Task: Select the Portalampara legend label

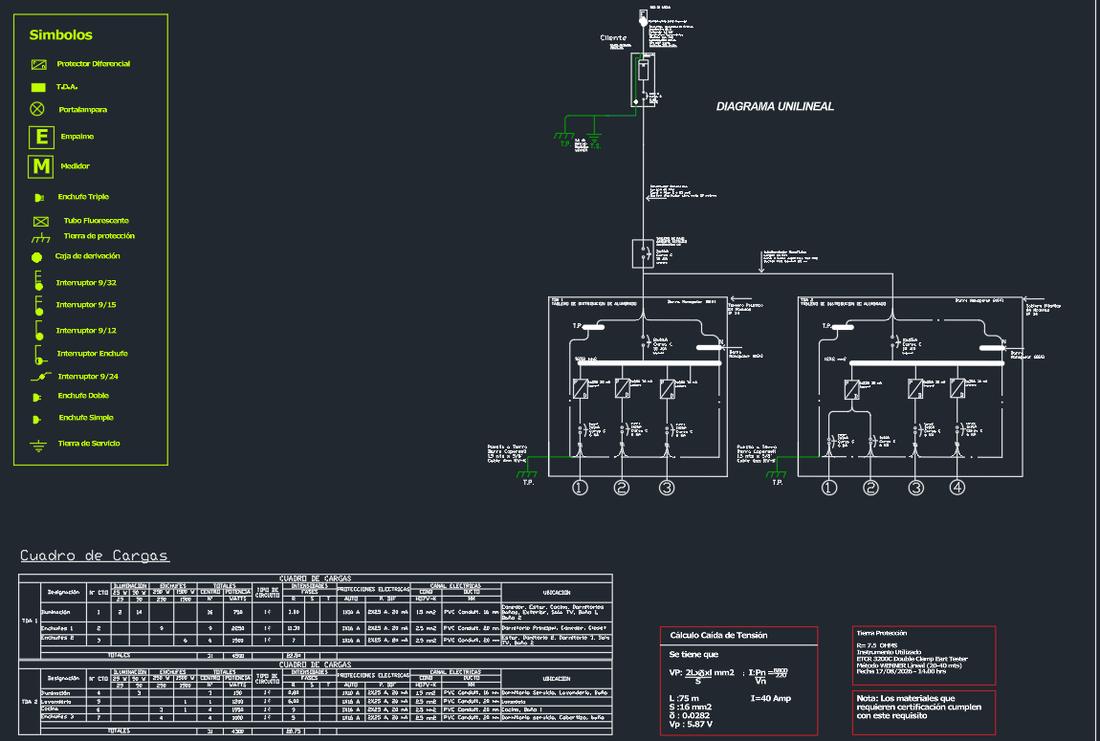Action: tap(83, 109)
